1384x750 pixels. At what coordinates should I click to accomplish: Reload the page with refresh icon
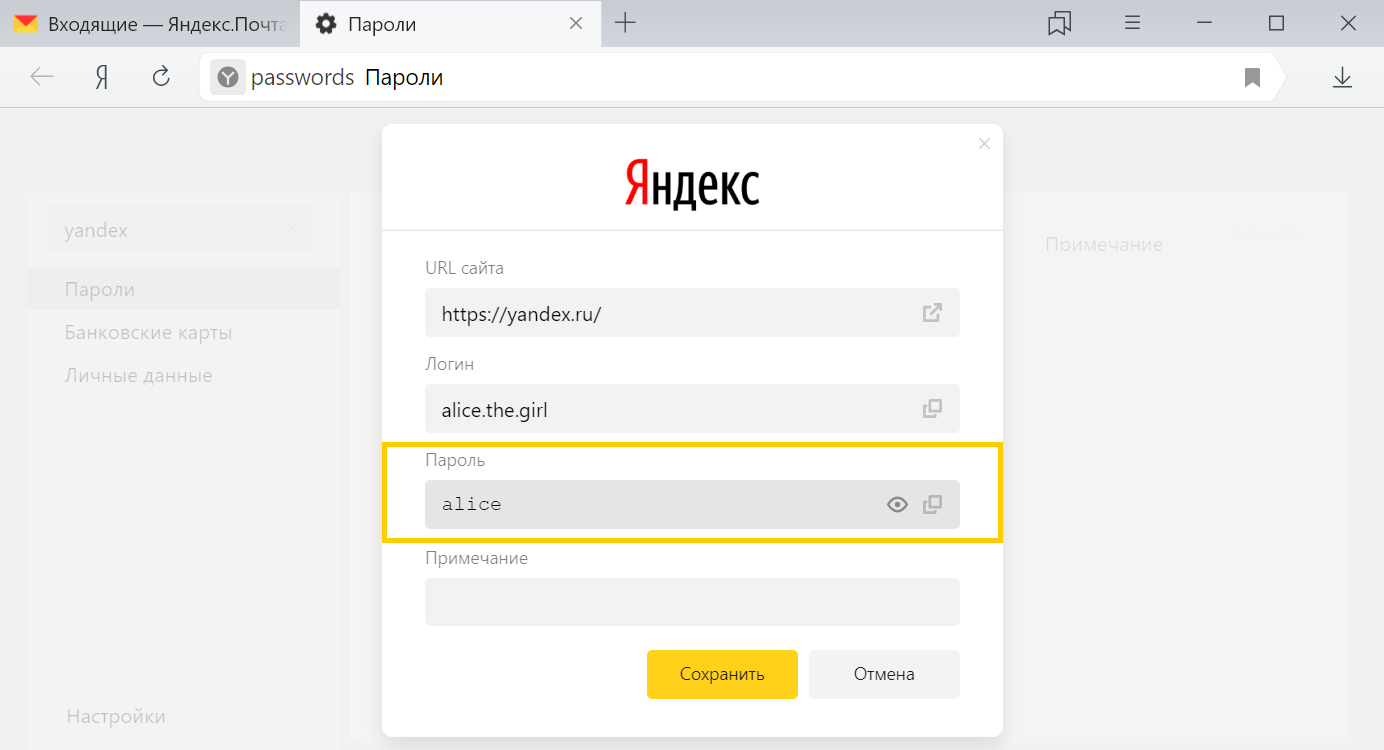(x=161, y=77)
